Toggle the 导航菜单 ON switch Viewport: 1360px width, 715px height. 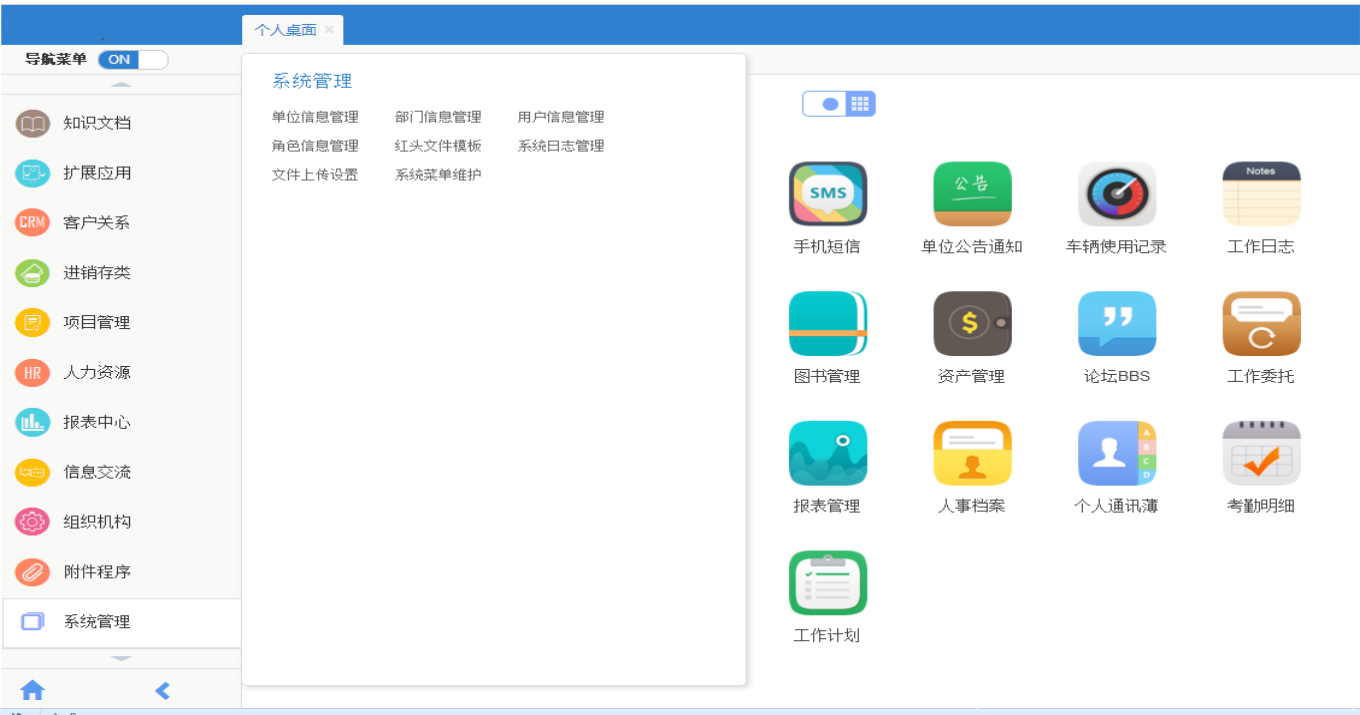(133, 59)
